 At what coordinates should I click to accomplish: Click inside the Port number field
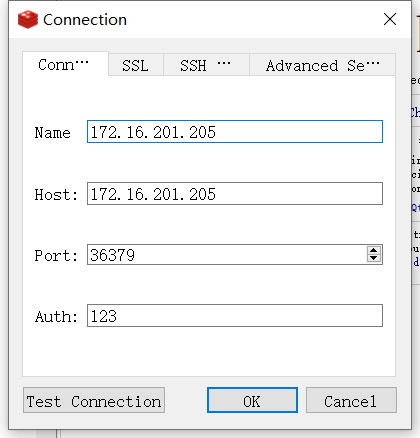pos(227,255)
